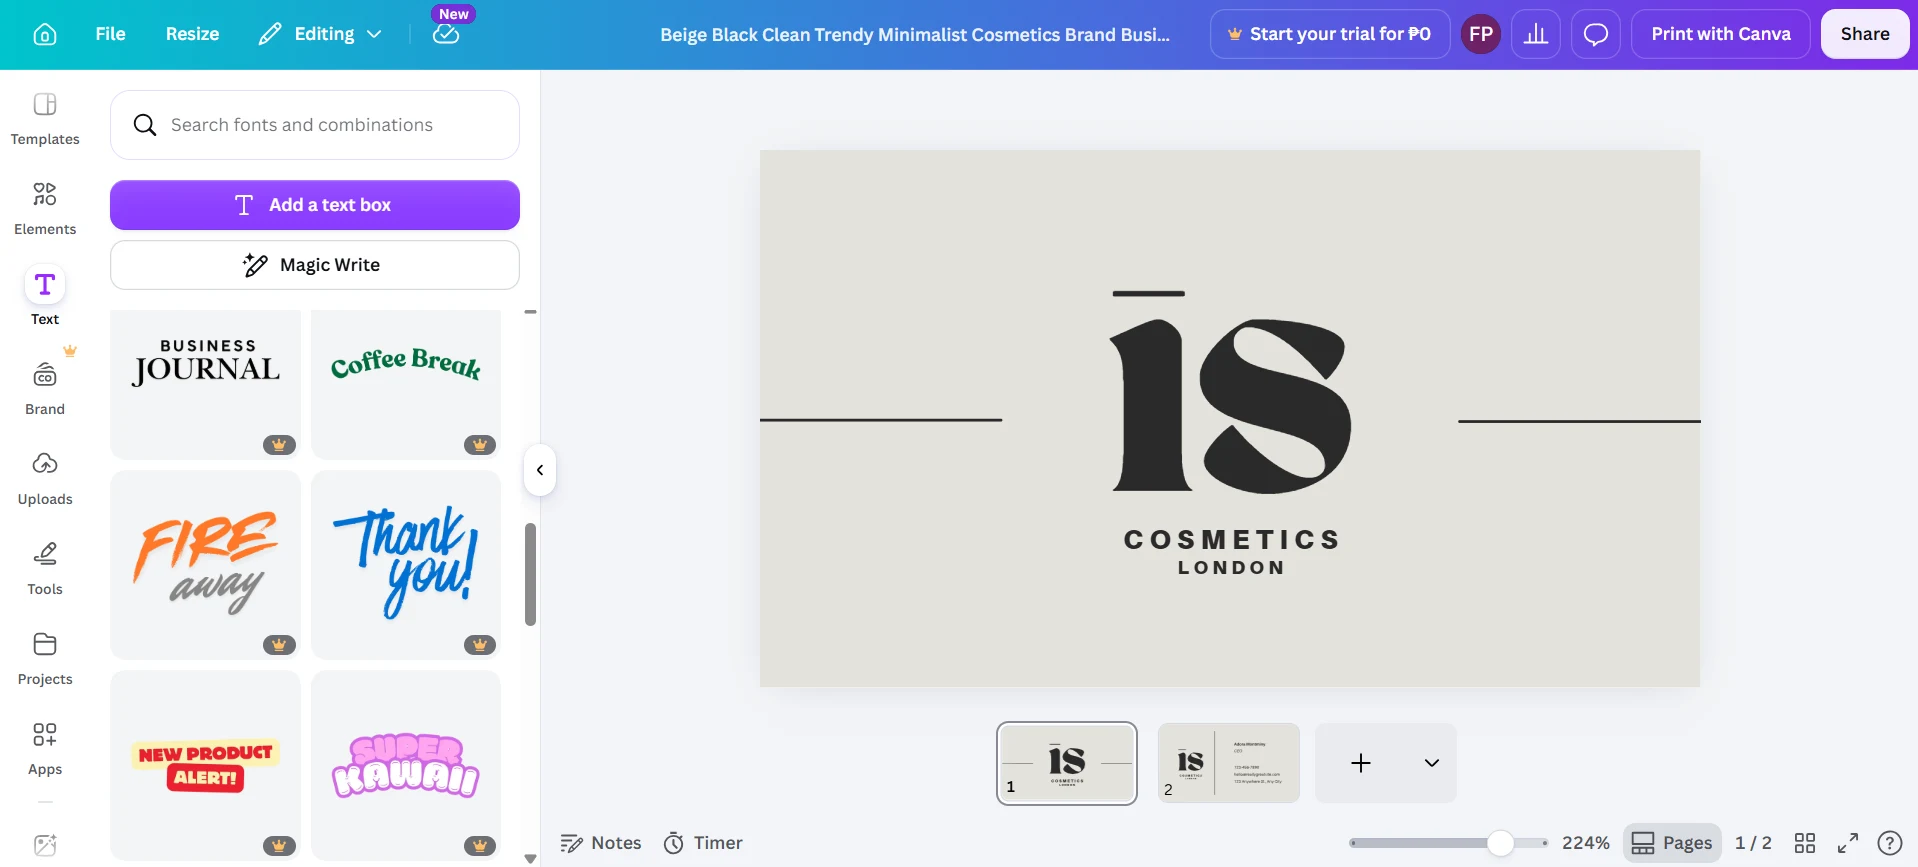Open the Notes panel

(x=601, y=843)
